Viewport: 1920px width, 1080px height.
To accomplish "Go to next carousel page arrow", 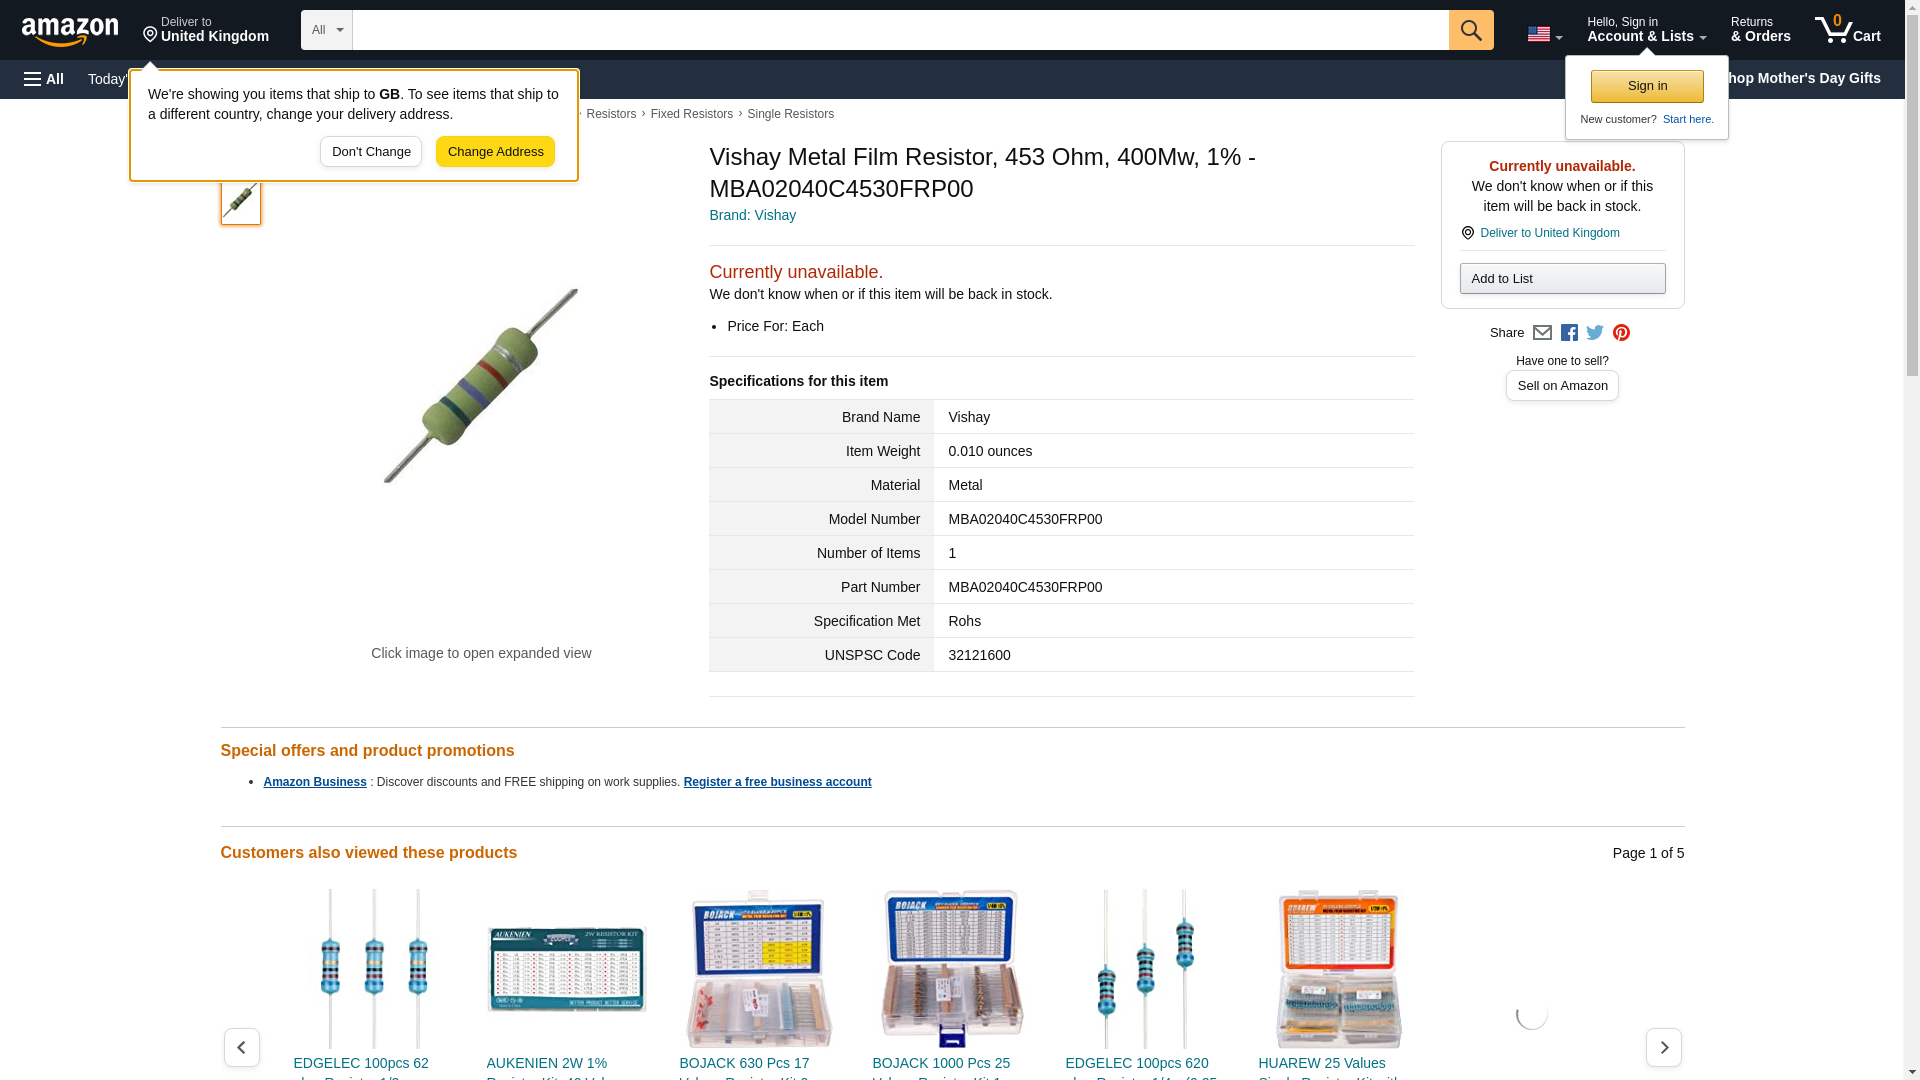I will point(1663,1047).
